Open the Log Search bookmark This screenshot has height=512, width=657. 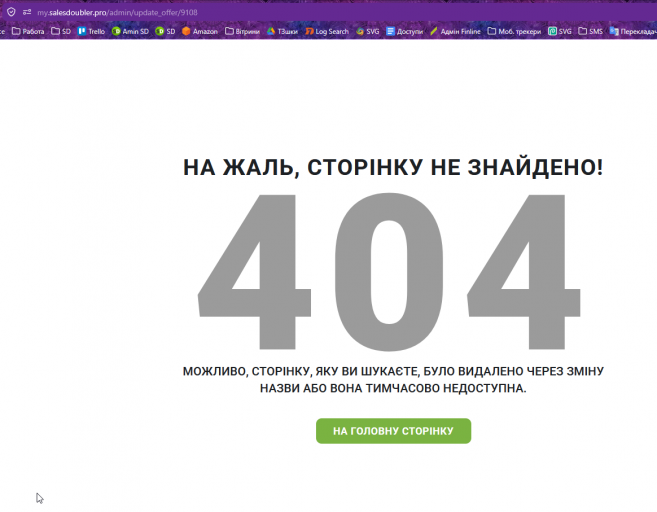coord(327,31)
